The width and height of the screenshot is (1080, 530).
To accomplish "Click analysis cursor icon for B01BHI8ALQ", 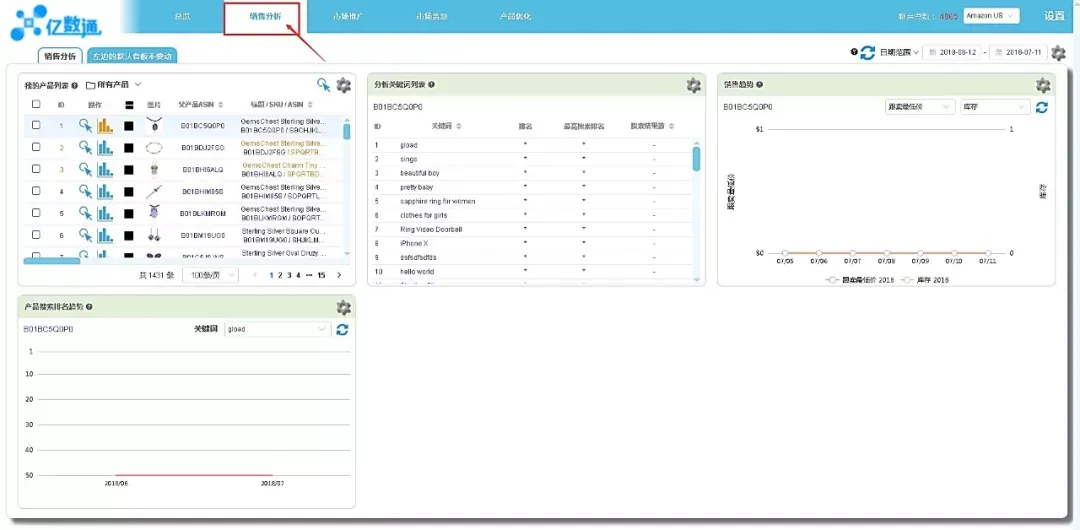I will (x=85, y=170).
